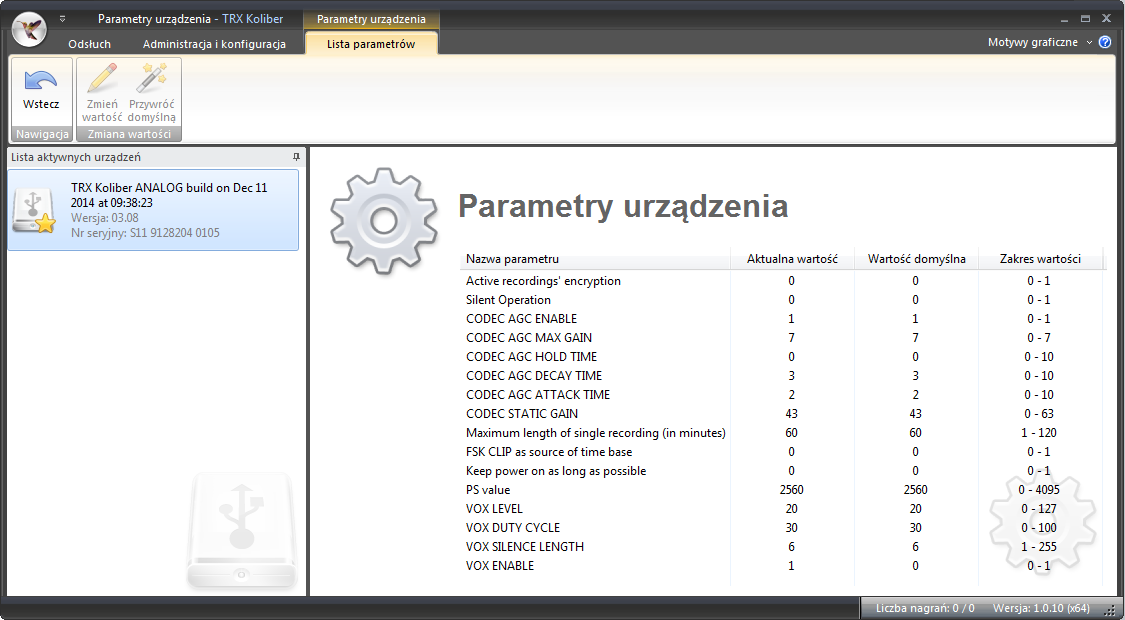Select the VOX SILENCE LENGTH row
Screen dimensions: 1125x620
coord(781,547)
